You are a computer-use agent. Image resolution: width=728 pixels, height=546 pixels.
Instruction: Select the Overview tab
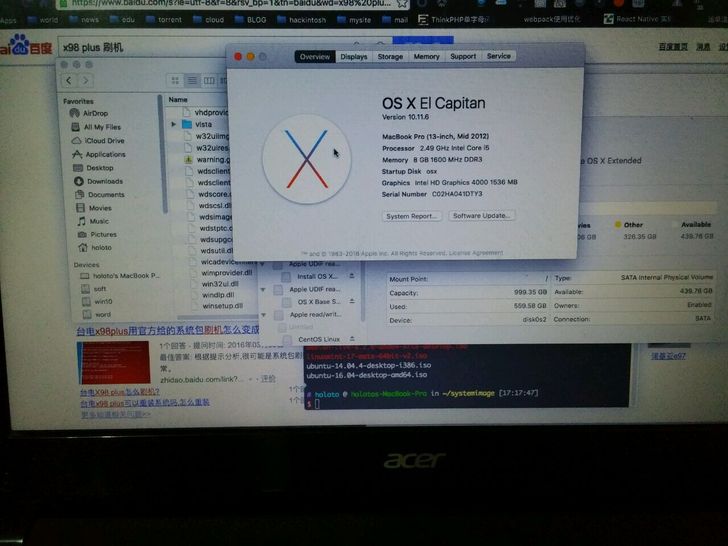pos(315,57)
